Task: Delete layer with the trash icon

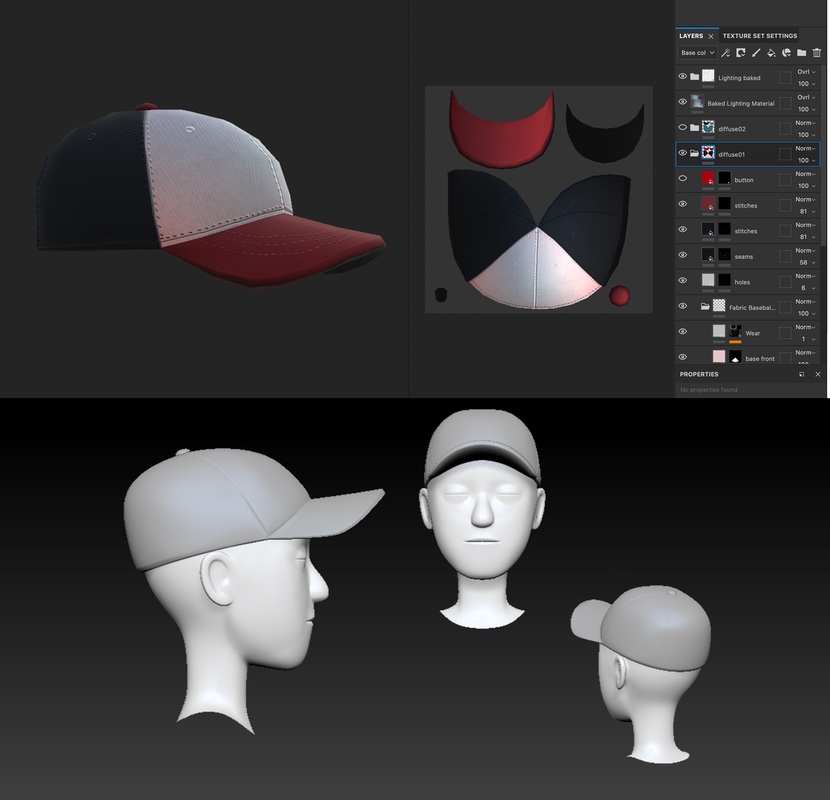Action: (x=817, y=52)
